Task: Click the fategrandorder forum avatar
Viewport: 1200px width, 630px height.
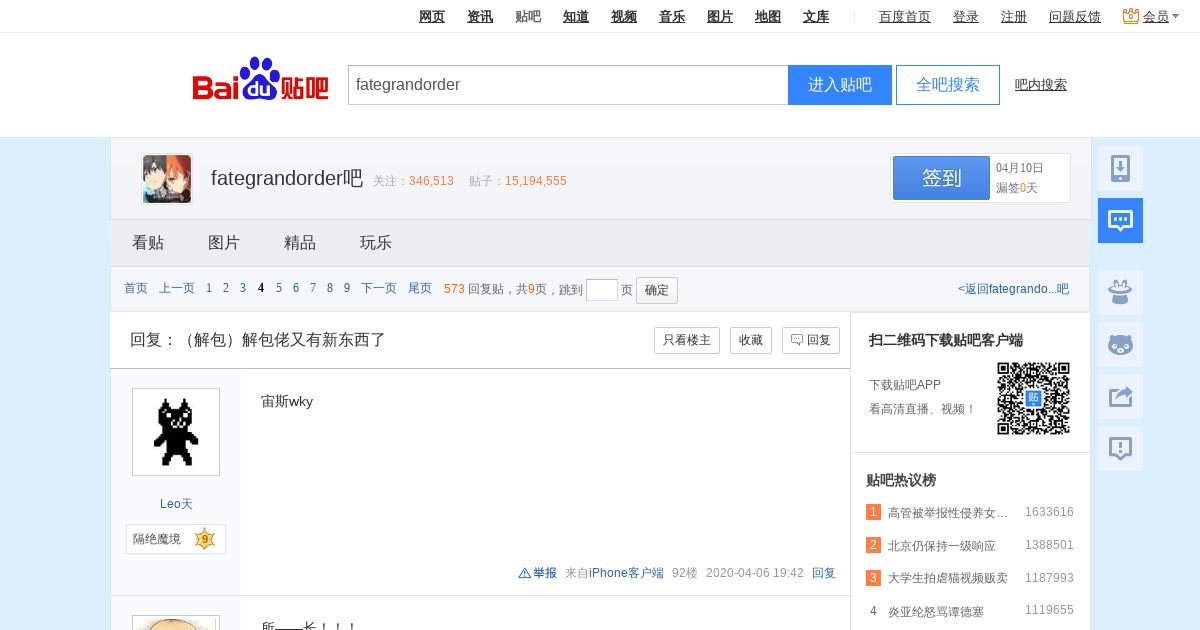Action: (x=167, y=179)
